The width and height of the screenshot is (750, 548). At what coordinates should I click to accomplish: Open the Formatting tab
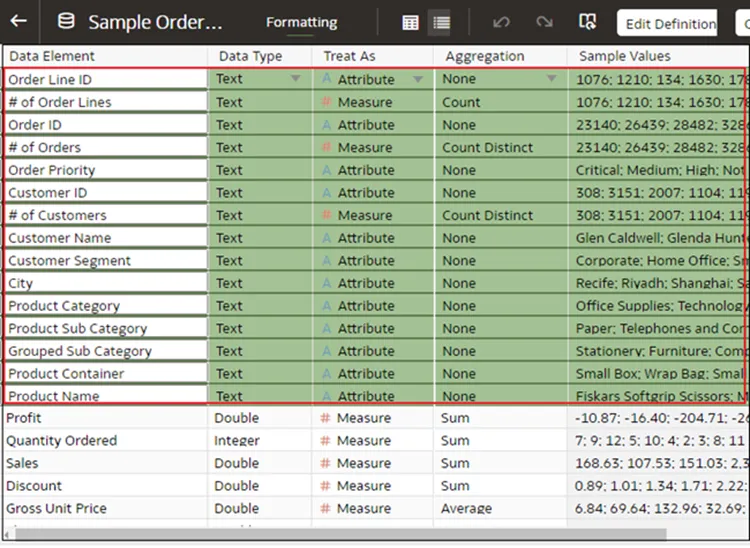(x=301, y=22)
